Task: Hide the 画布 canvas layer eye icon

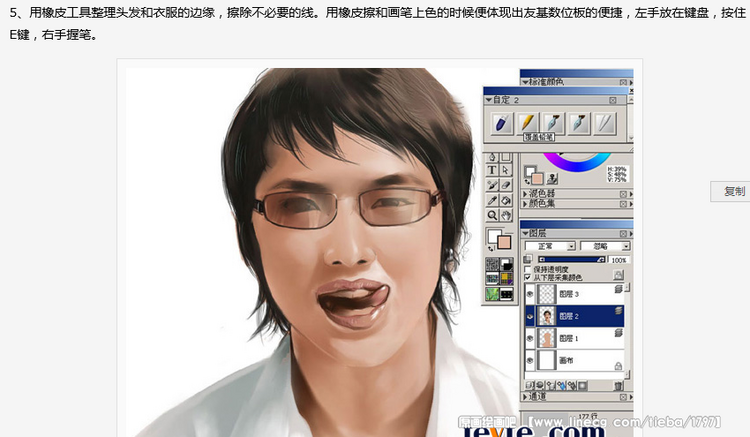Action: point(530,360)
